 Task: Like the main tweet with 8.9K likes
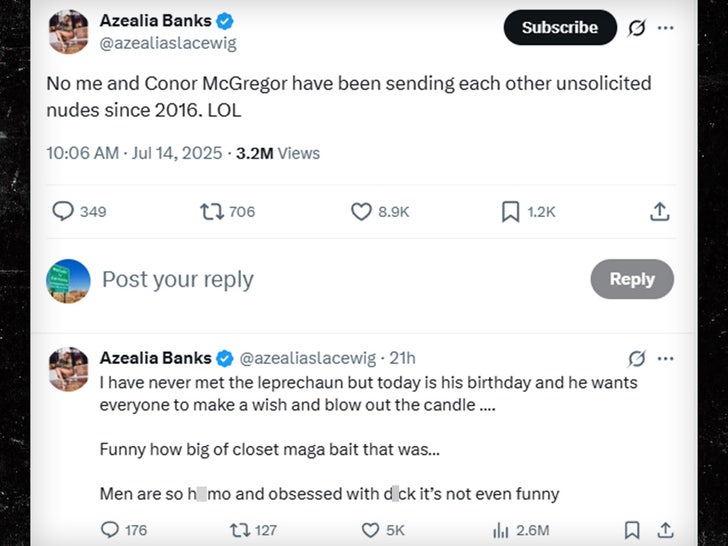pyautogui.click(x=362, y=211)
